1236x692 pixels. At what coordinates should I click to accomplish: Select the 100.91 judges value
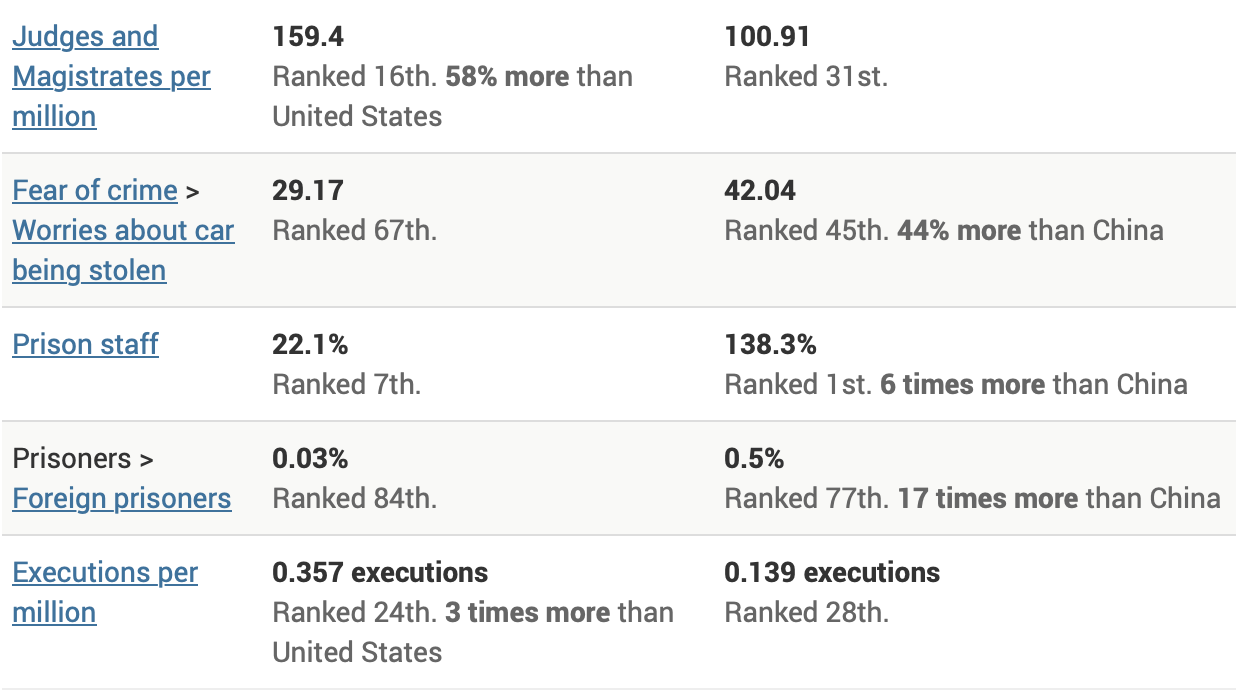[767, 37]
